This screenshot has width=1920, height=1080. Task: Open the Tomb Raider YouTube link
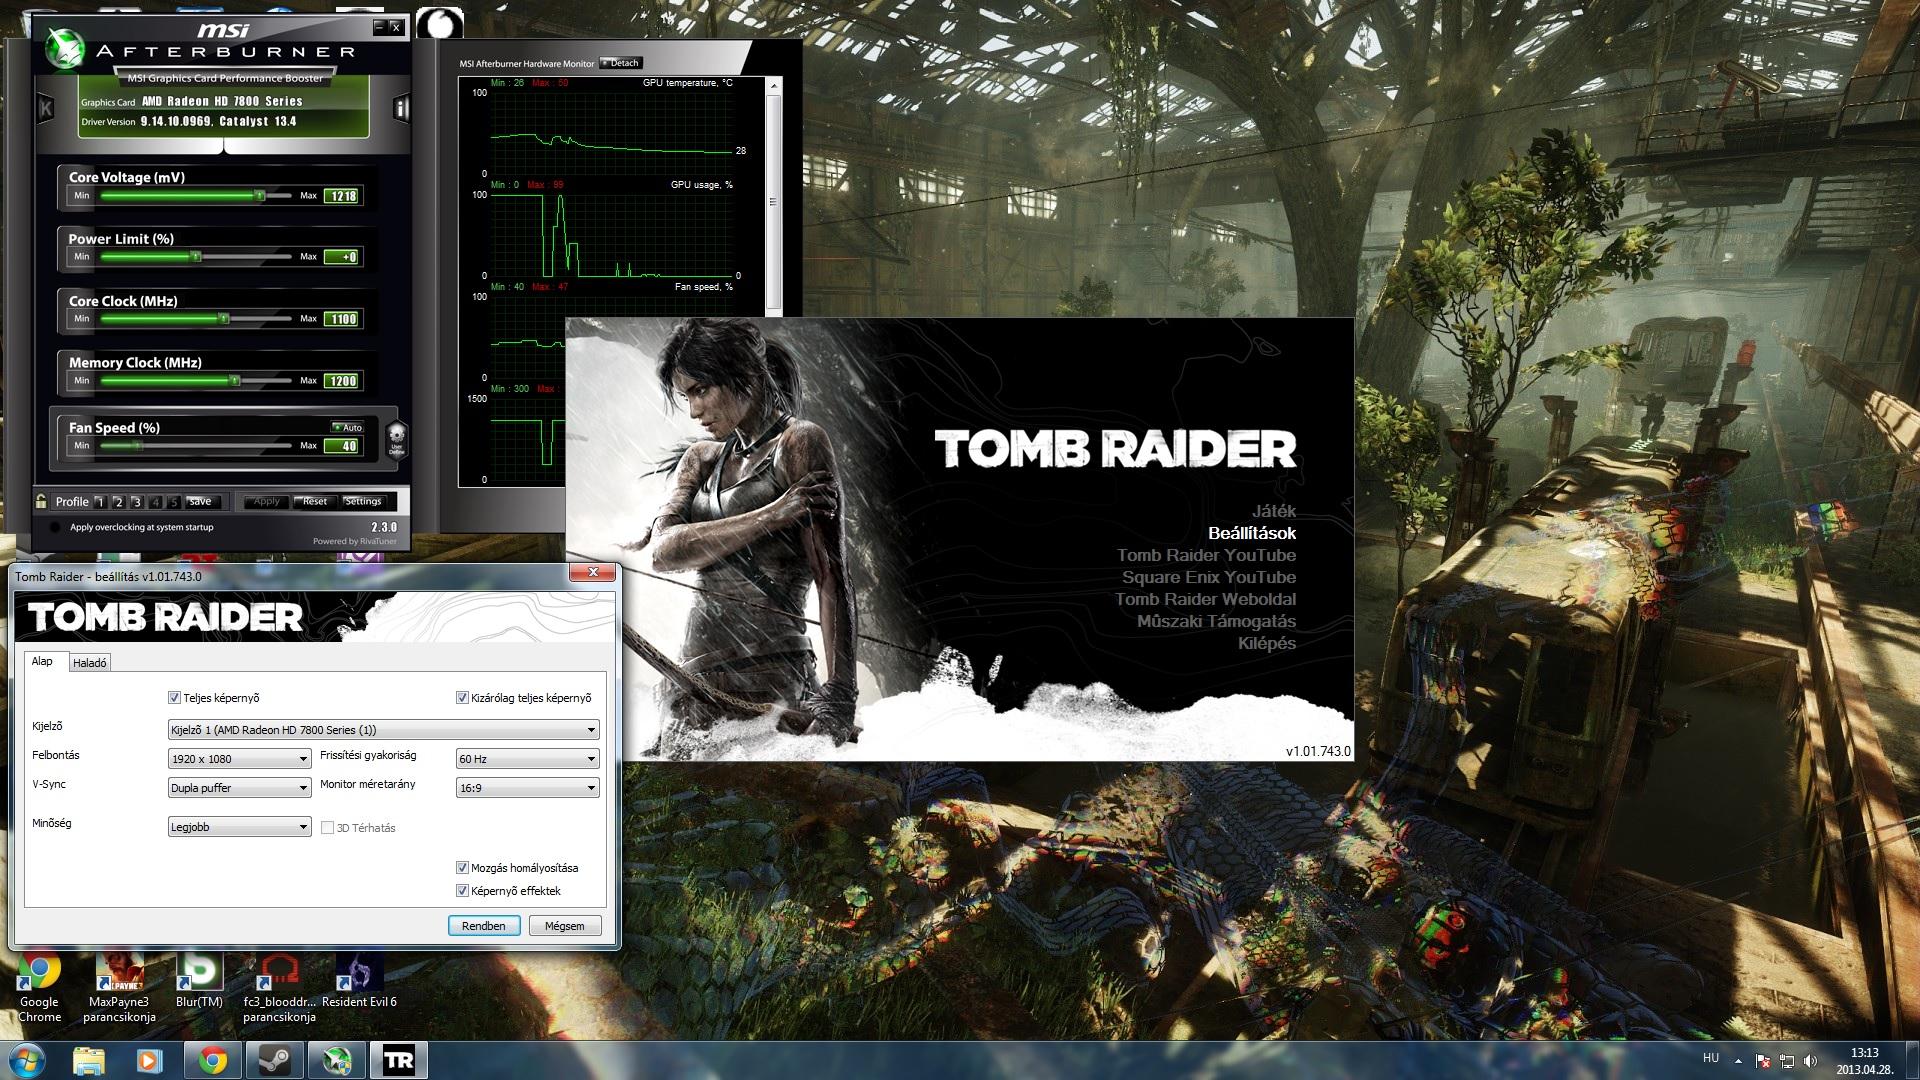[1206, 555]
